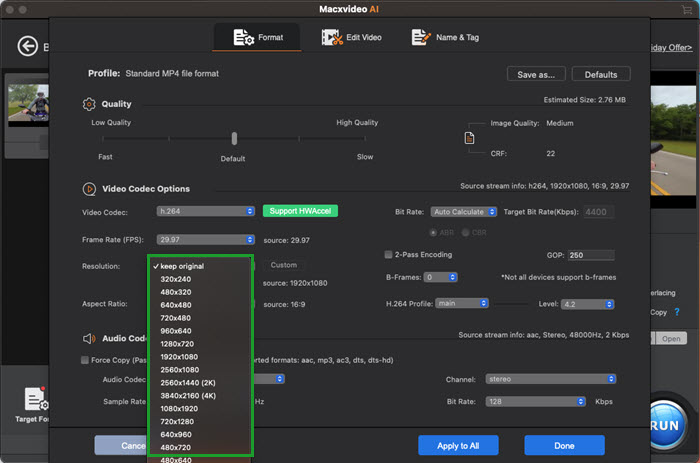Image resolution: width=700 pixels, height=463 pixels.
Task: Click the blue question mark help icon
Action: tap(677, 312)
